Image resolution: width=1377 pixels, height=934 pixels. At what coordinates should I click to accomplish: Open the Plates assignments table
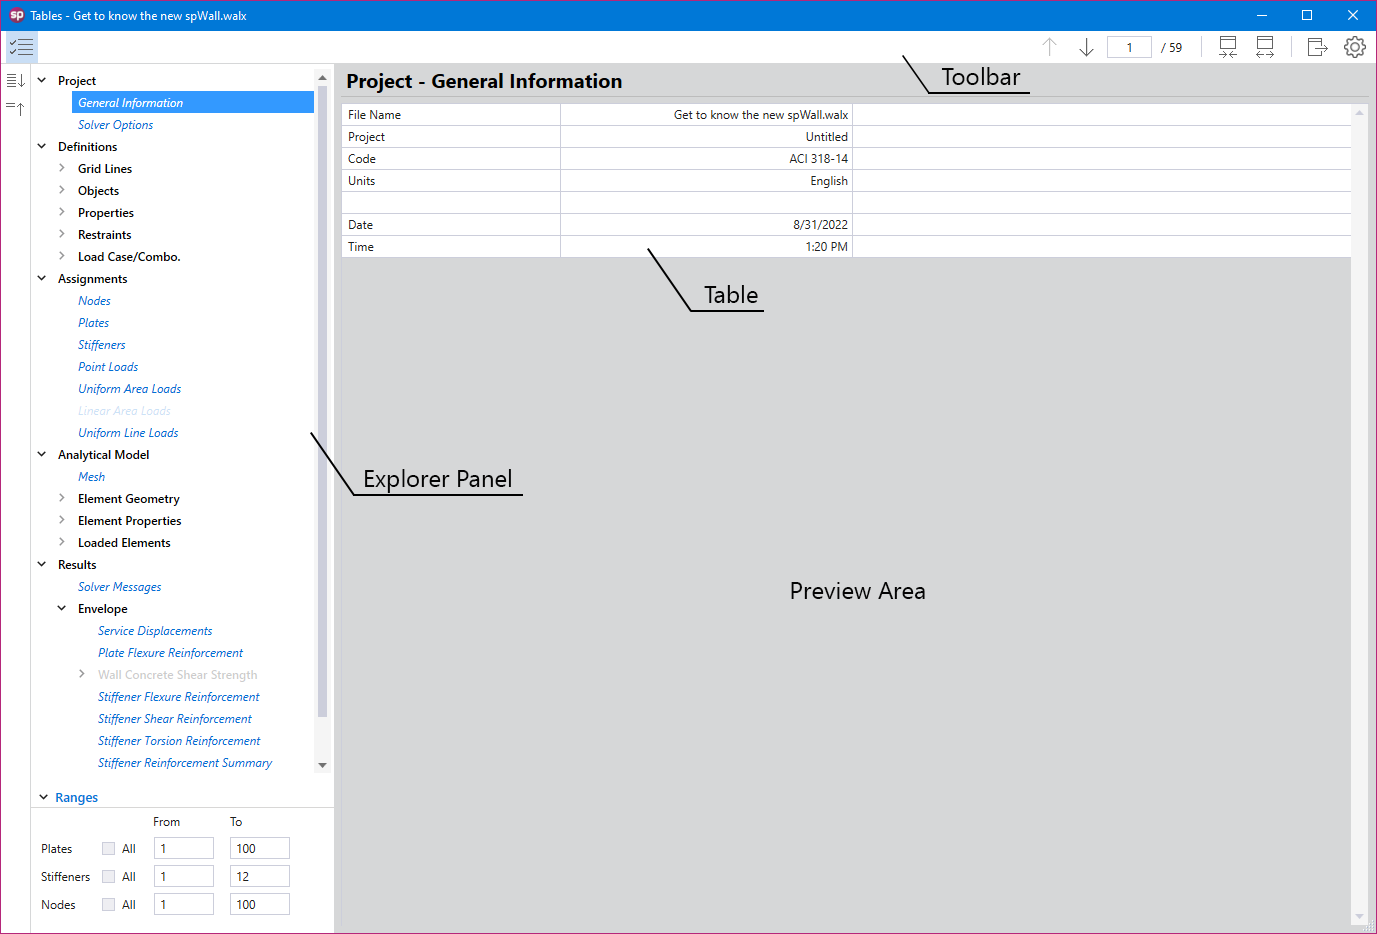pos(93,323)
